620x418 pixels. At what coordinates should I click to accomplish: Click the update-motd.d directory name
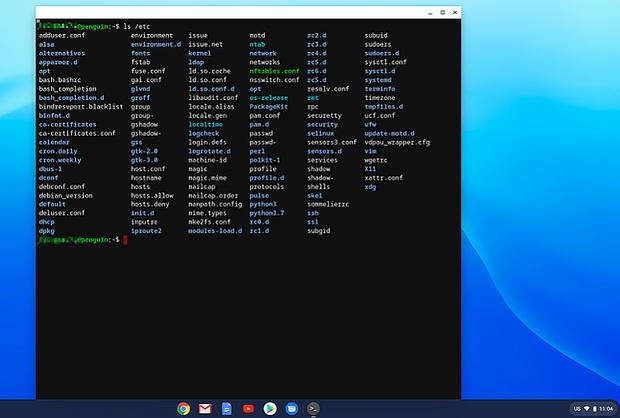pos(391,133)
